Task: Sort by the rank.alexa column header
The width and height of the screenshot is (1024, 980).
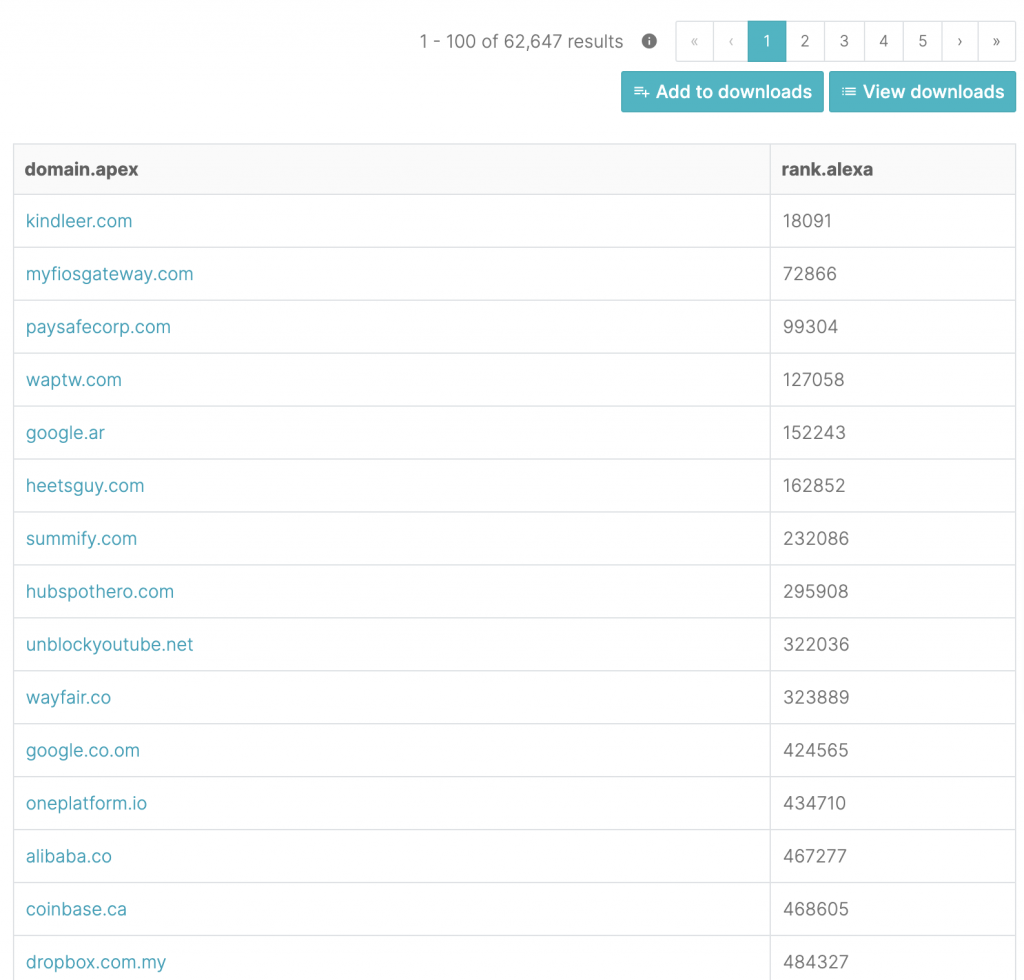Action: 827,169
